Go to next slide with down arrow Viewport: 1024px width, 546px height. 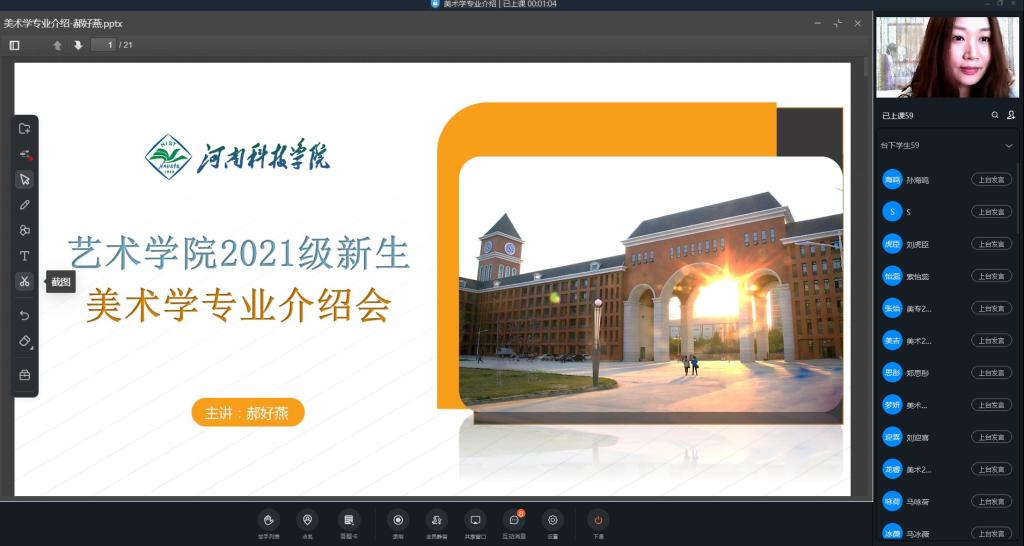(x=78, y=45)
